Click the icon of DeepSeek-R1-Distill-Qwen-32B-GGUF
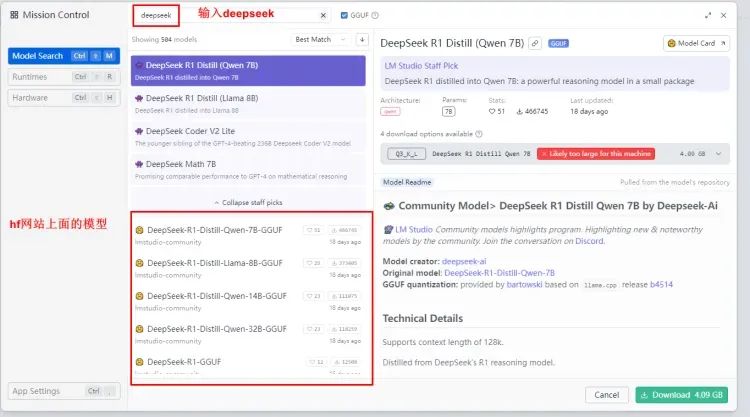The image size is (750, 417). [x=139, y=329]
